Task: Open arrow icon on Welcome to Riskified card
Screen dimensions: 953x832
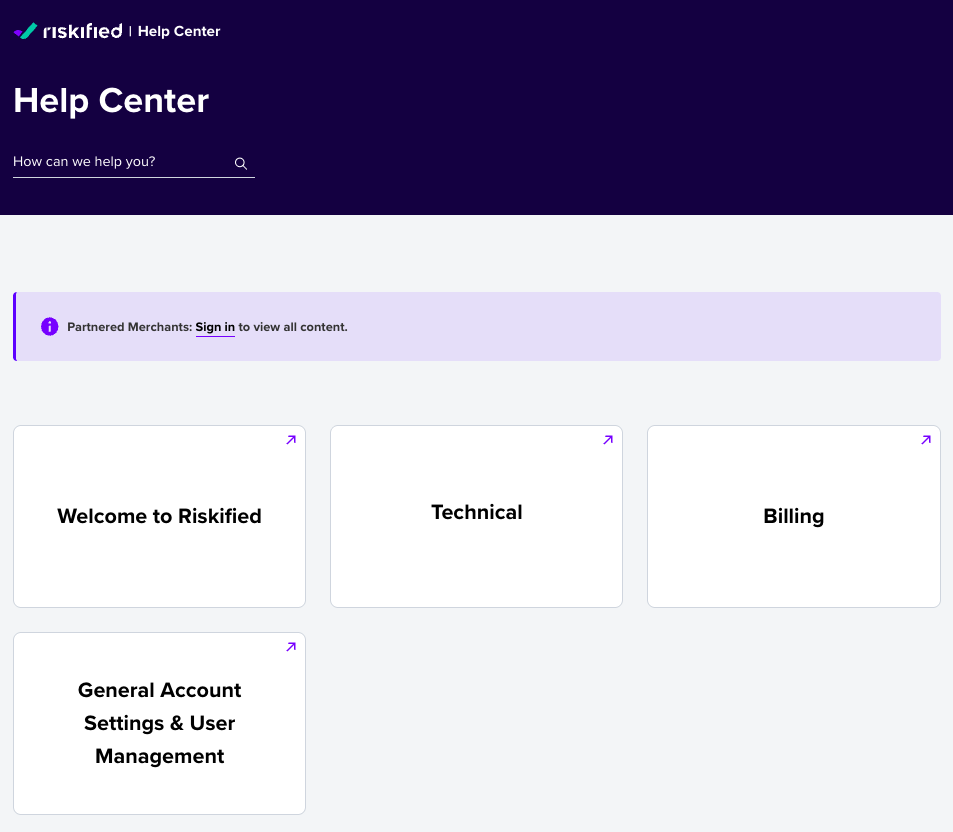Action: [291, 440]
